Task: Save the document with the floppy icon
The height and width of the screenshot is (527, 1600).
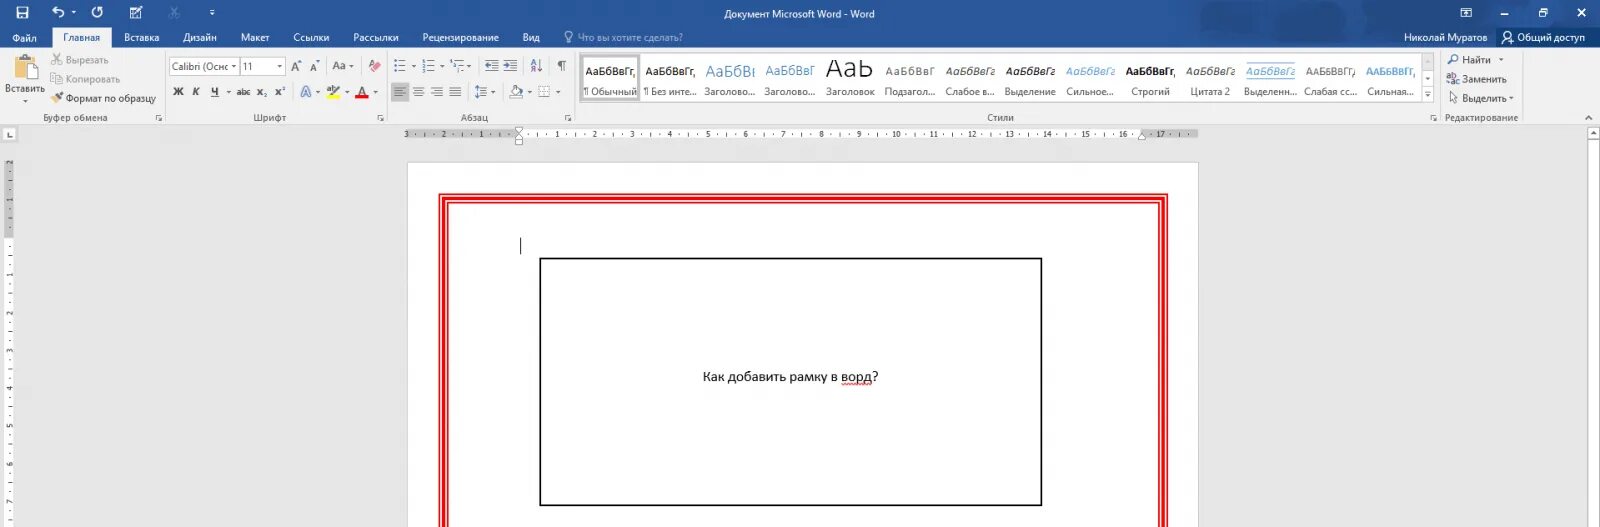Action: pos(22,13)
